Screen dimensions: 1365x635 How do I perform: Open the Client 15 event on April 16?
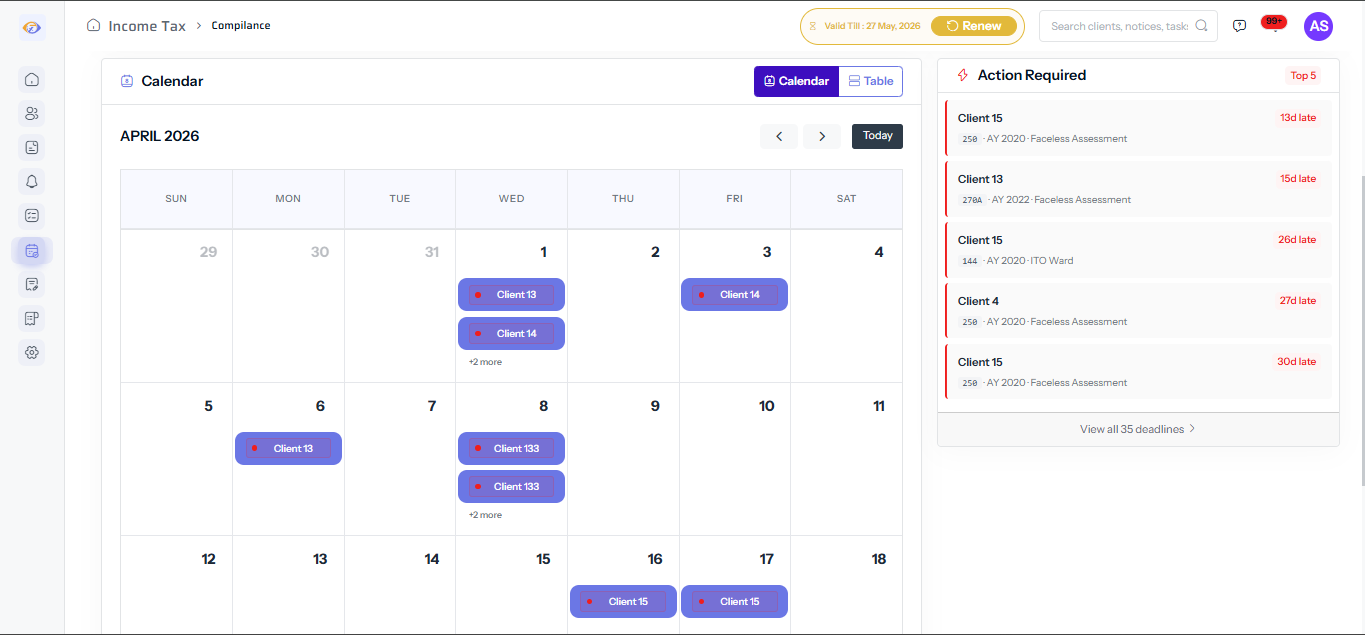pos(623,601)
